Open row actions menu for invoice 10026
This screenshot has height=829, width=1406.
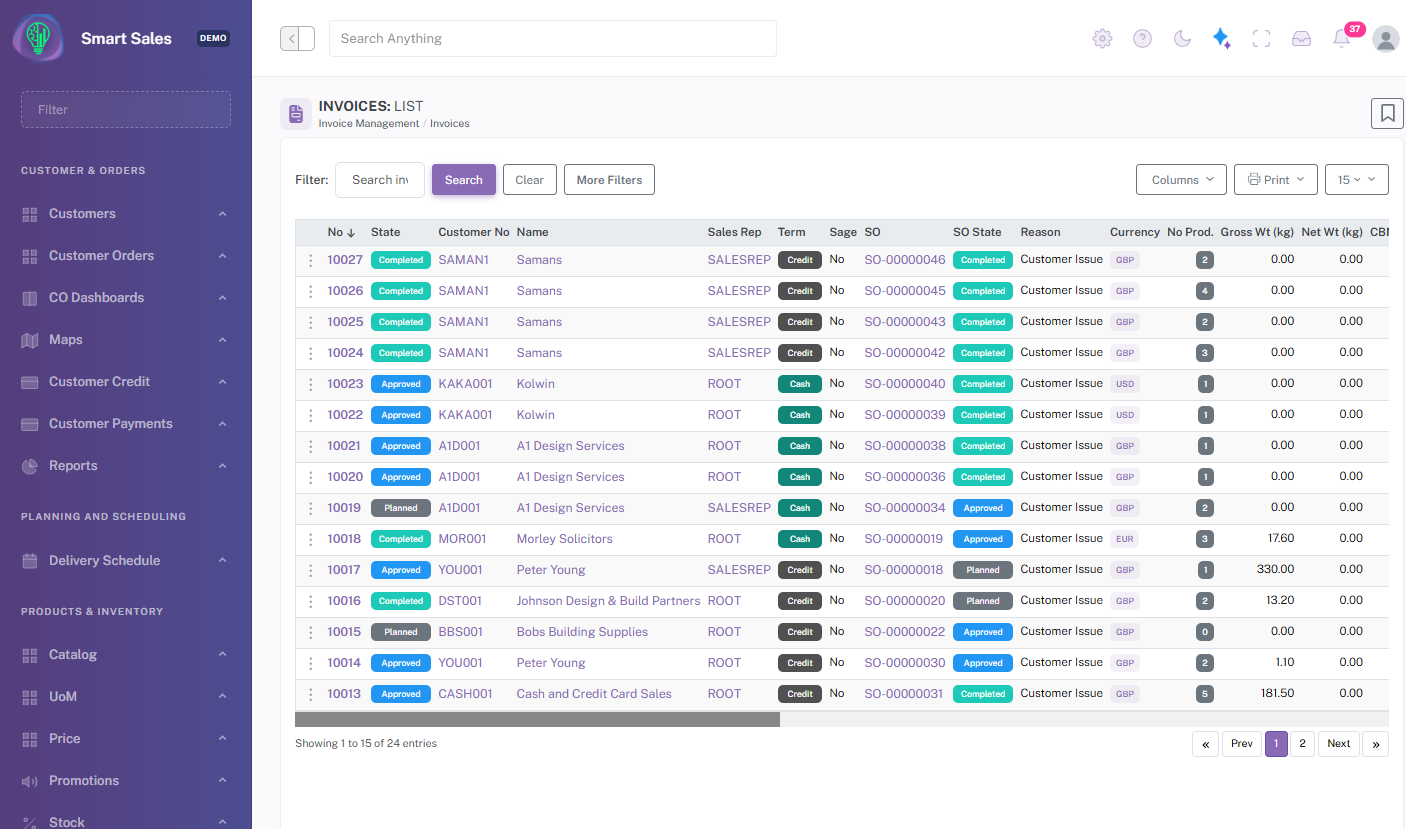point(310,291)
